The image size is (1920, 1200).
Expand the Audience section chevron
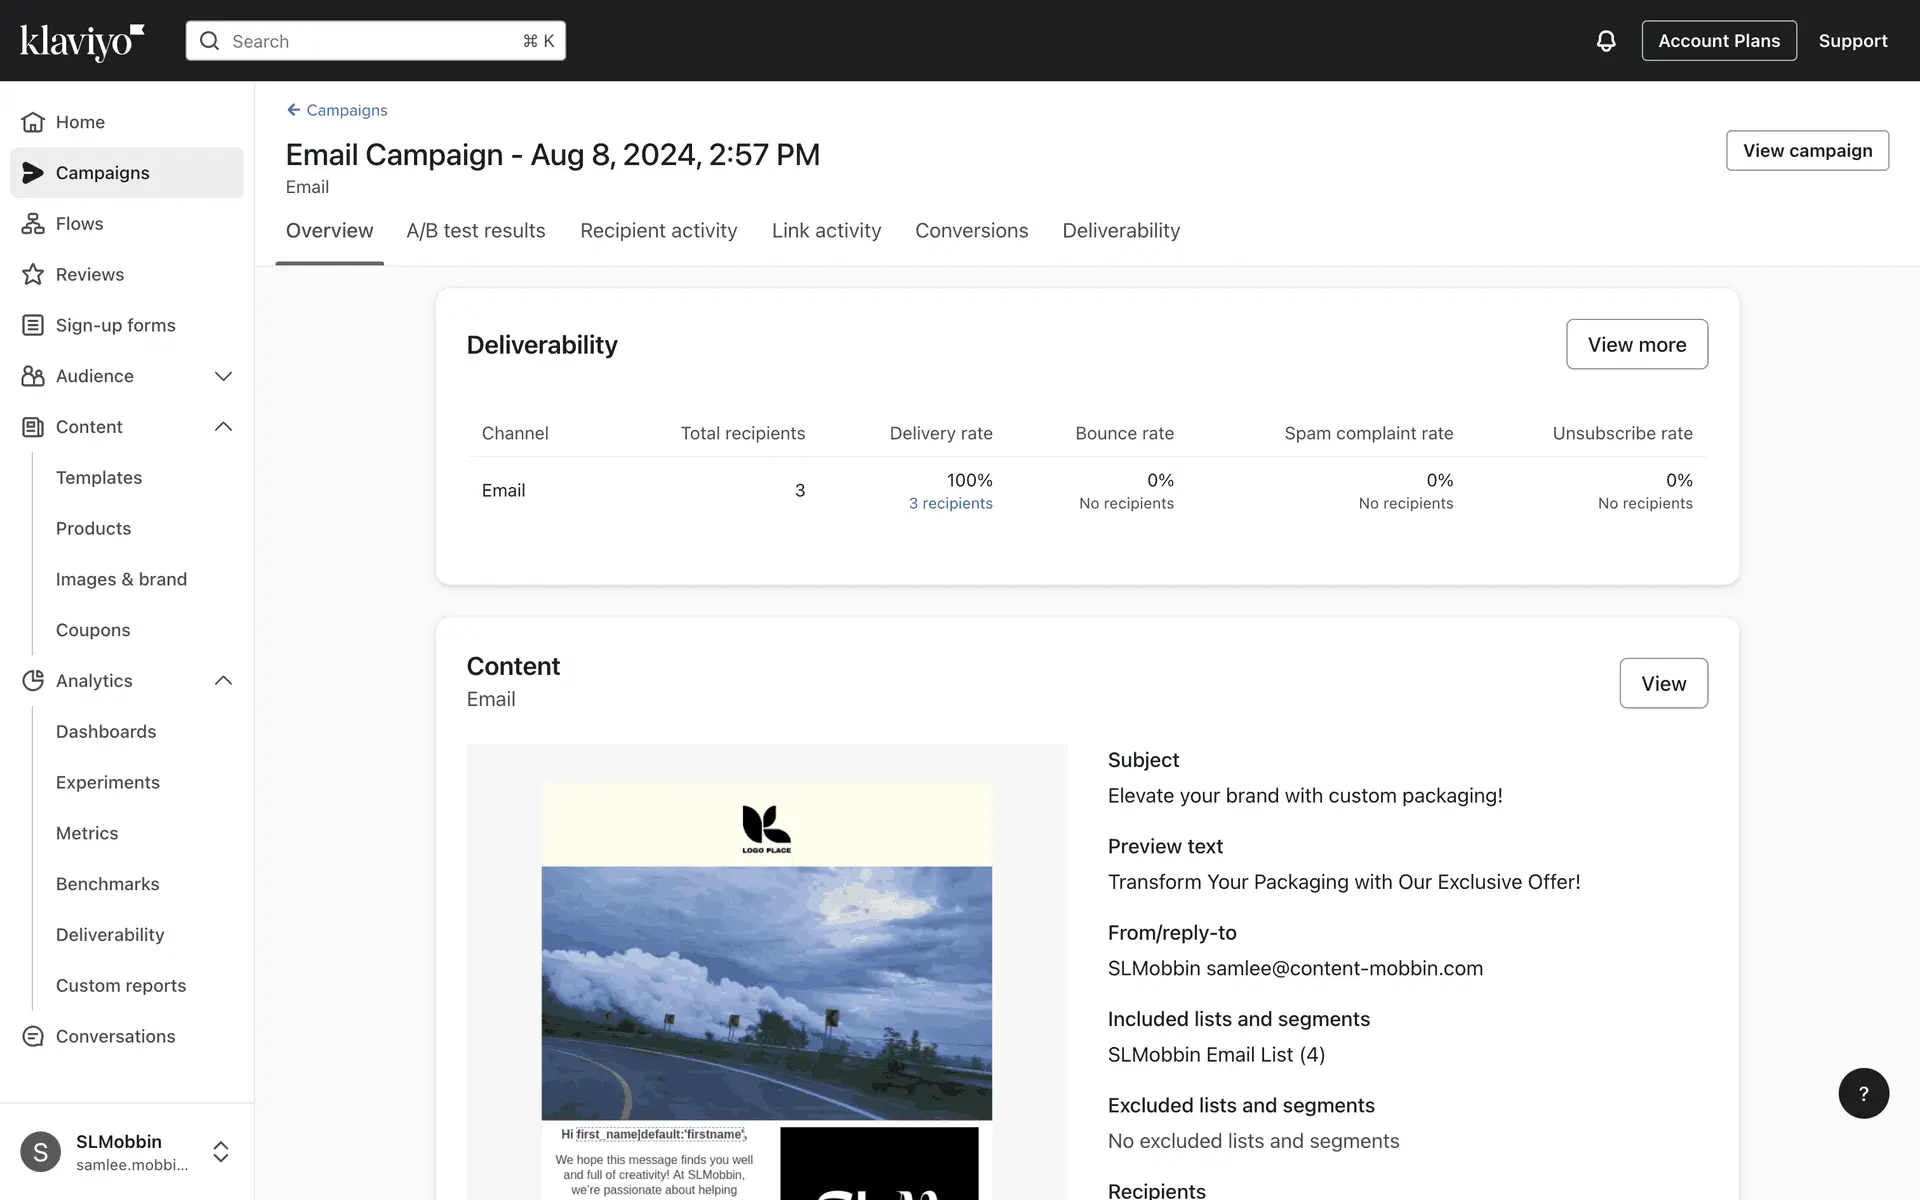pyautogui.click(x=223, y=376)
